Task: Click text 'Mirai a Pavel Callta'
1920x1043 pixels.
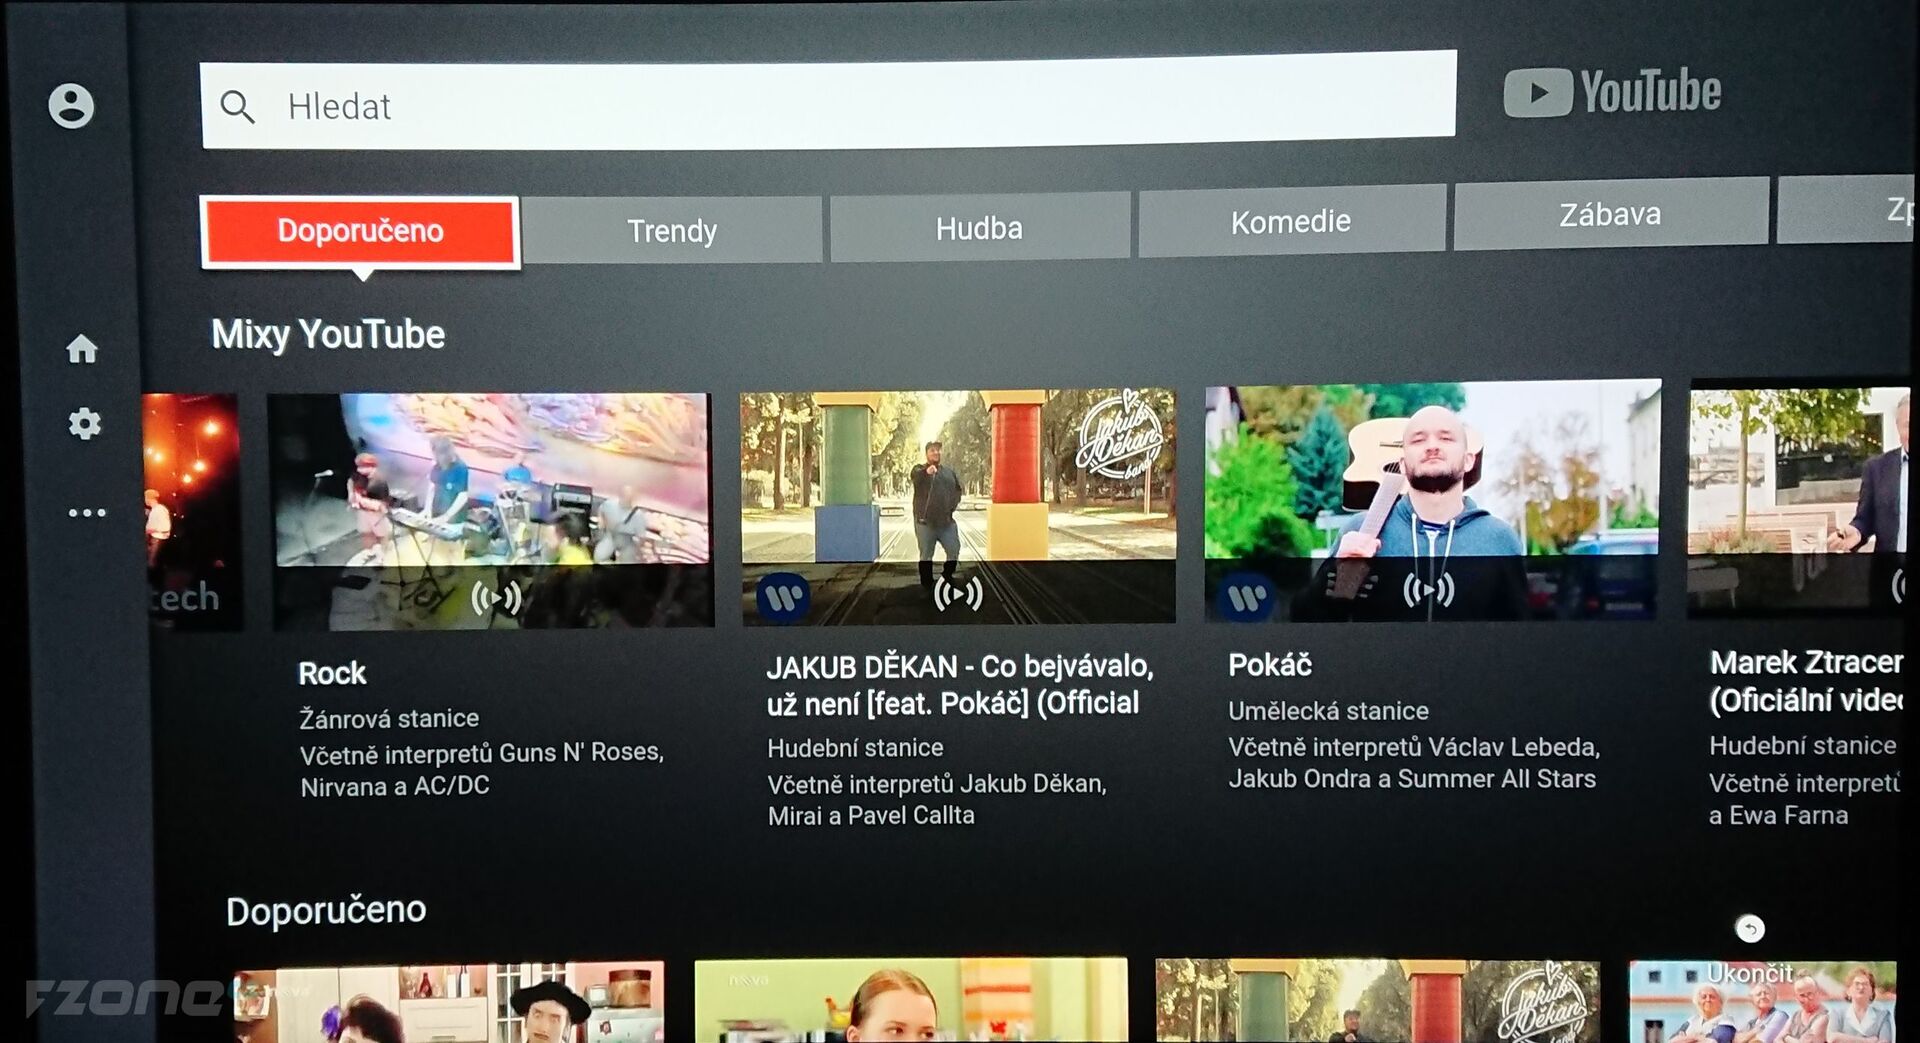Action: point(871,816)
